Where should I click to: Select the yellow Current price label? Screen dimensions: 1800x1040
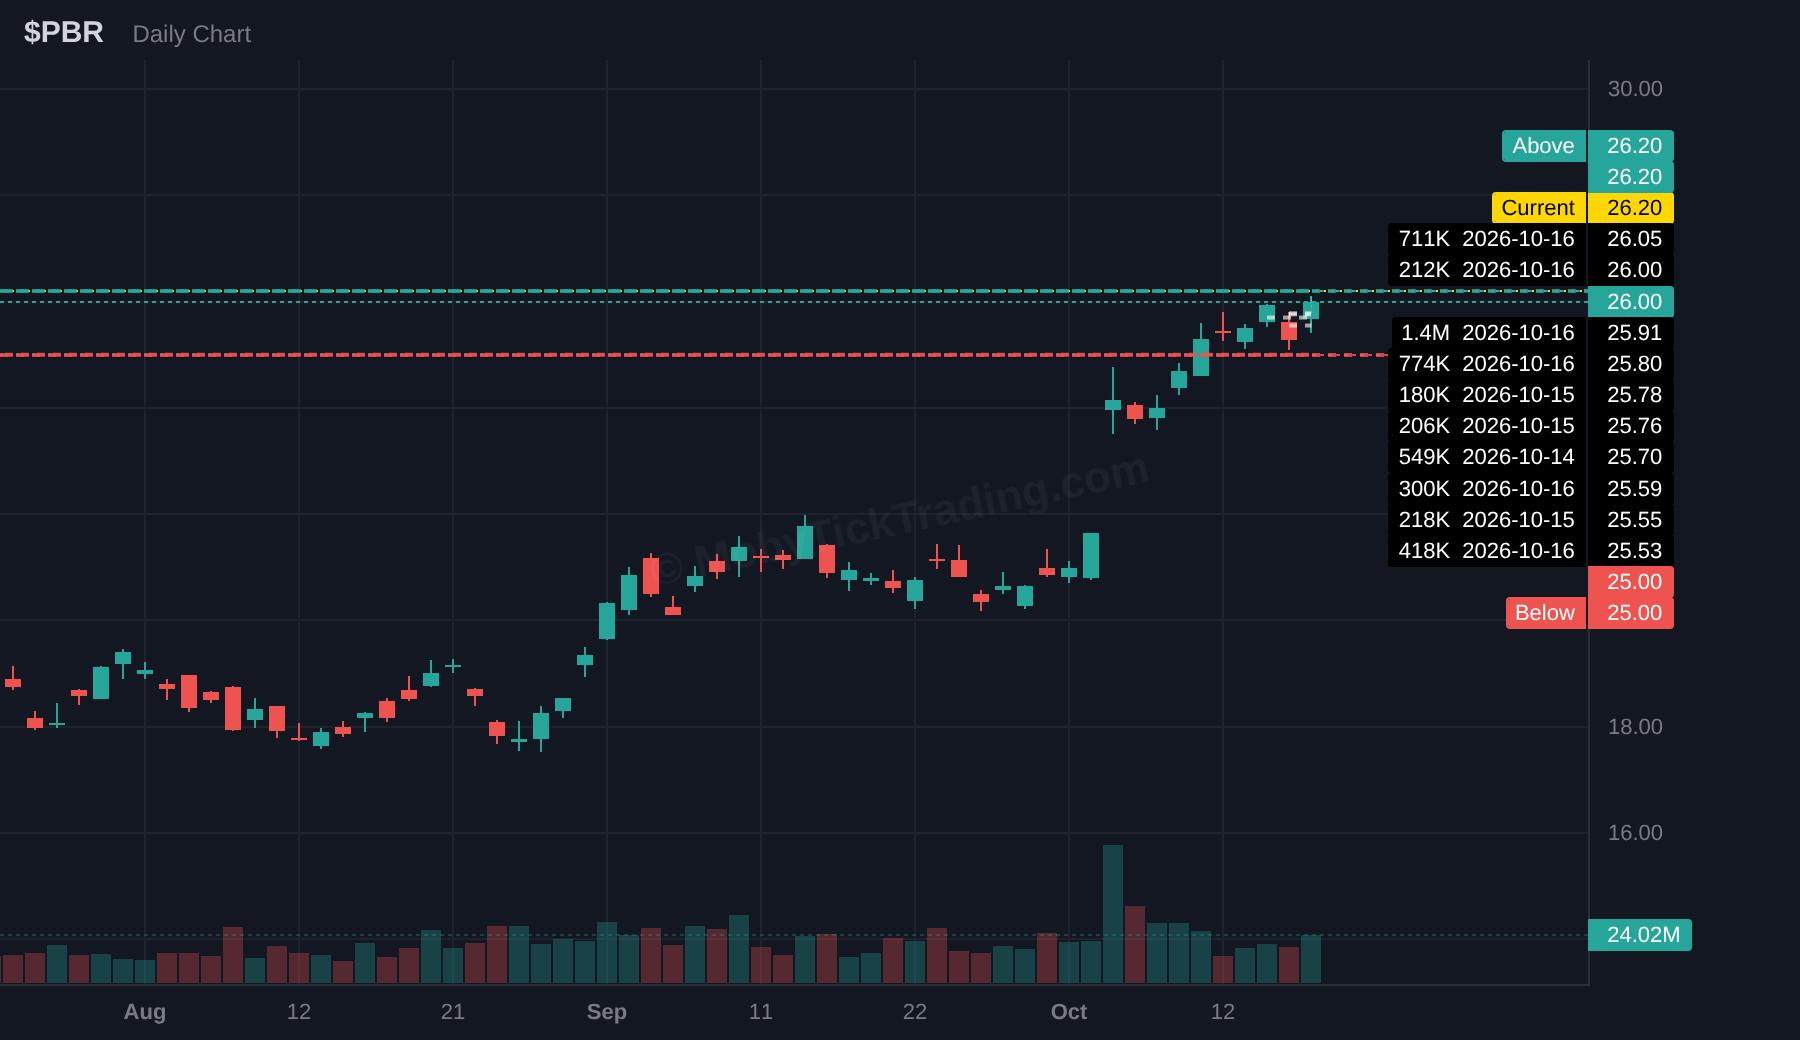coord(1538,208)
